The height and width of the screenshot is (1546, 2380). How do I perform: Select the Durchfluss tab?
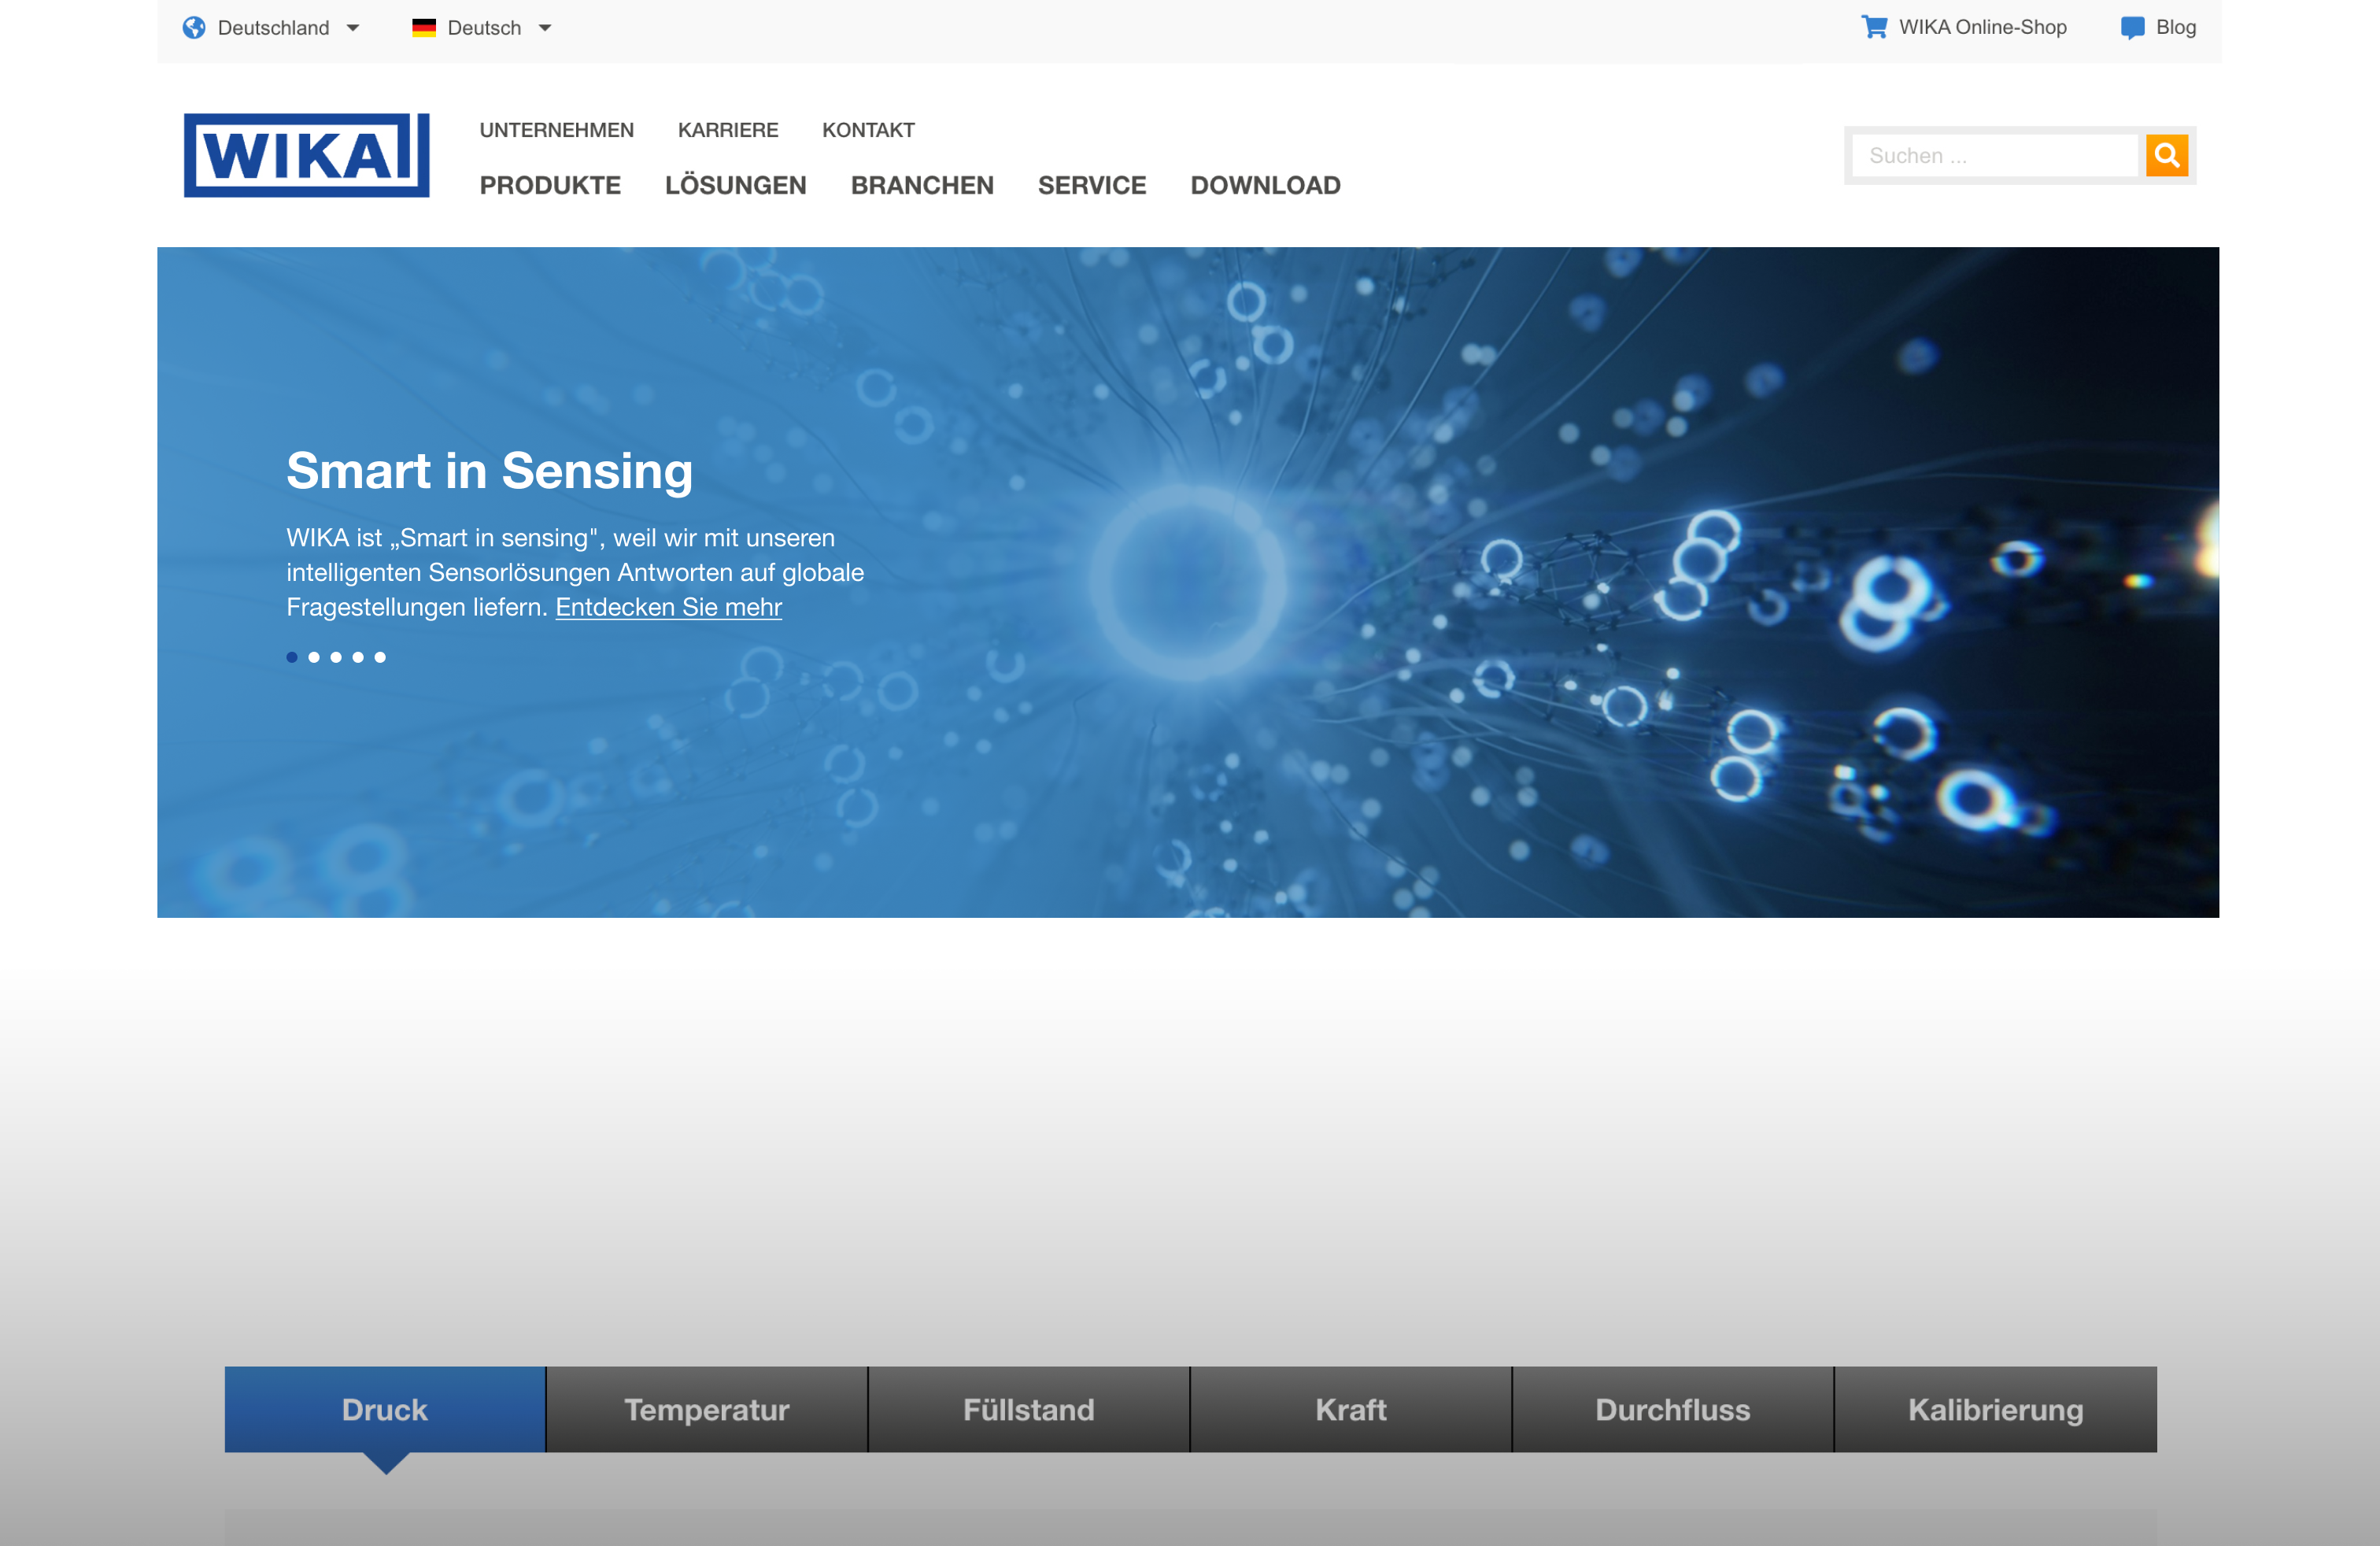click(1672, 1409)
